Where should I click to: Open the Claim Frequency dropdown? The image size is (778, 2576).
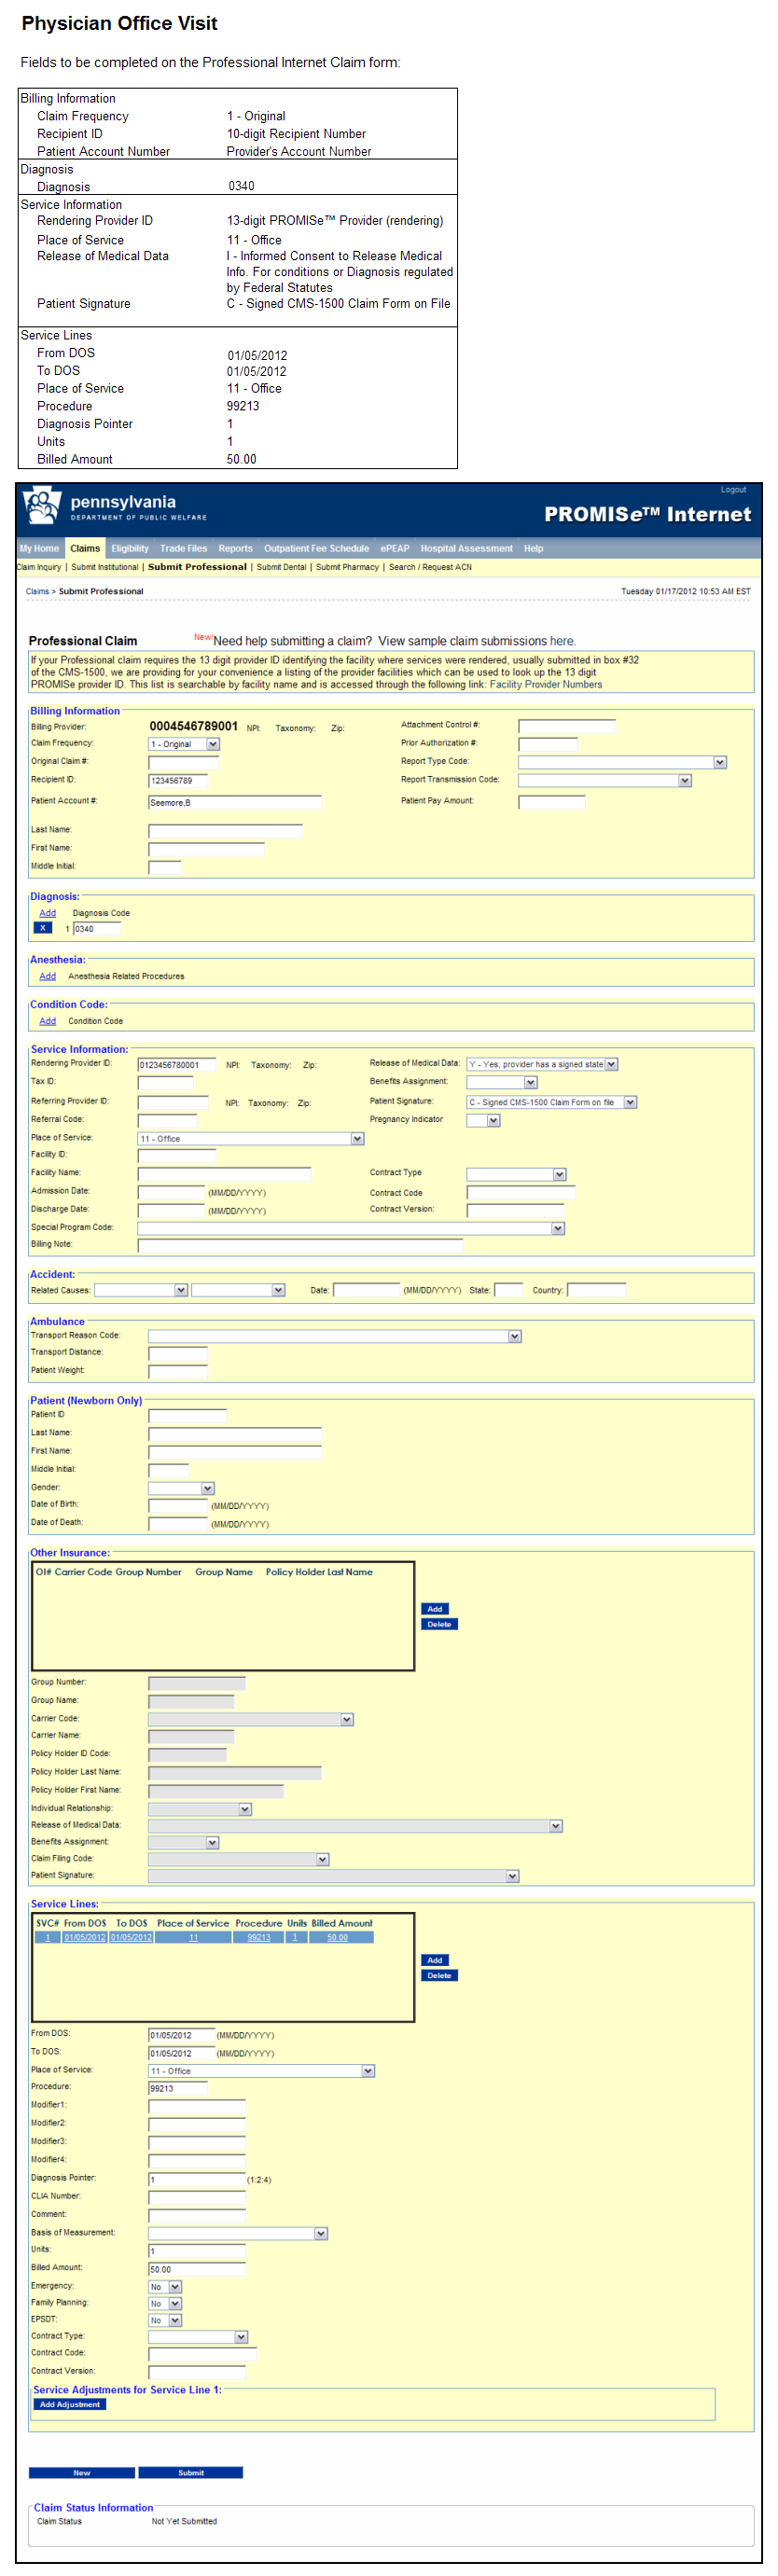212,744
